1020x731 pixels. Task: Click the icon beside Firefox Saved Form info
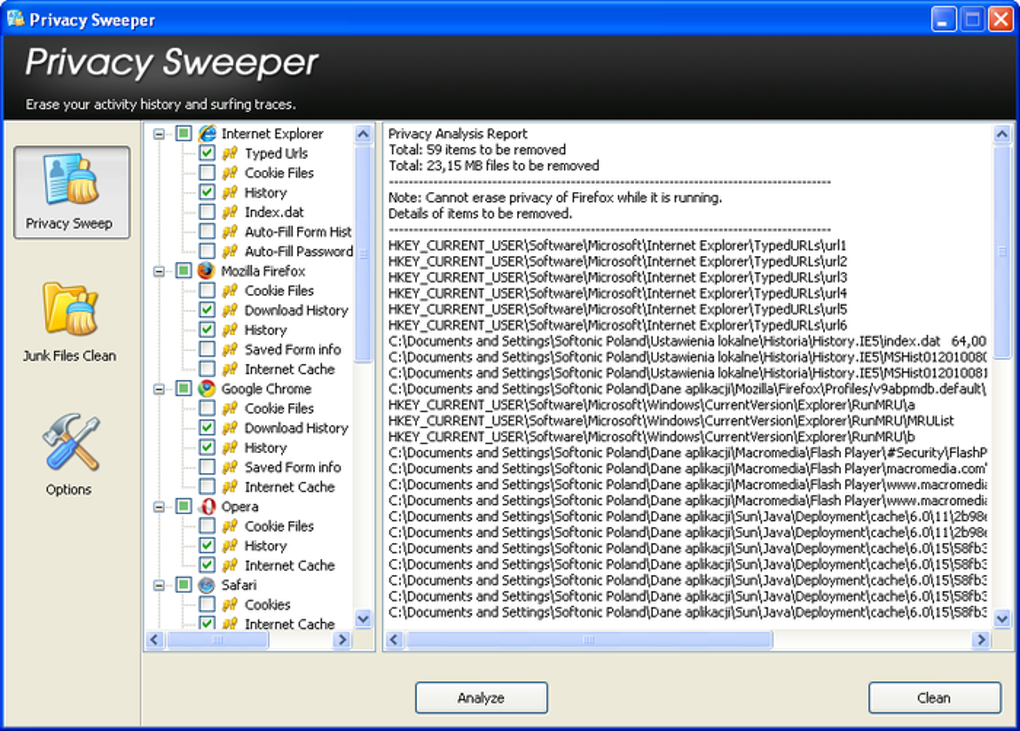[x=230, y=349]
